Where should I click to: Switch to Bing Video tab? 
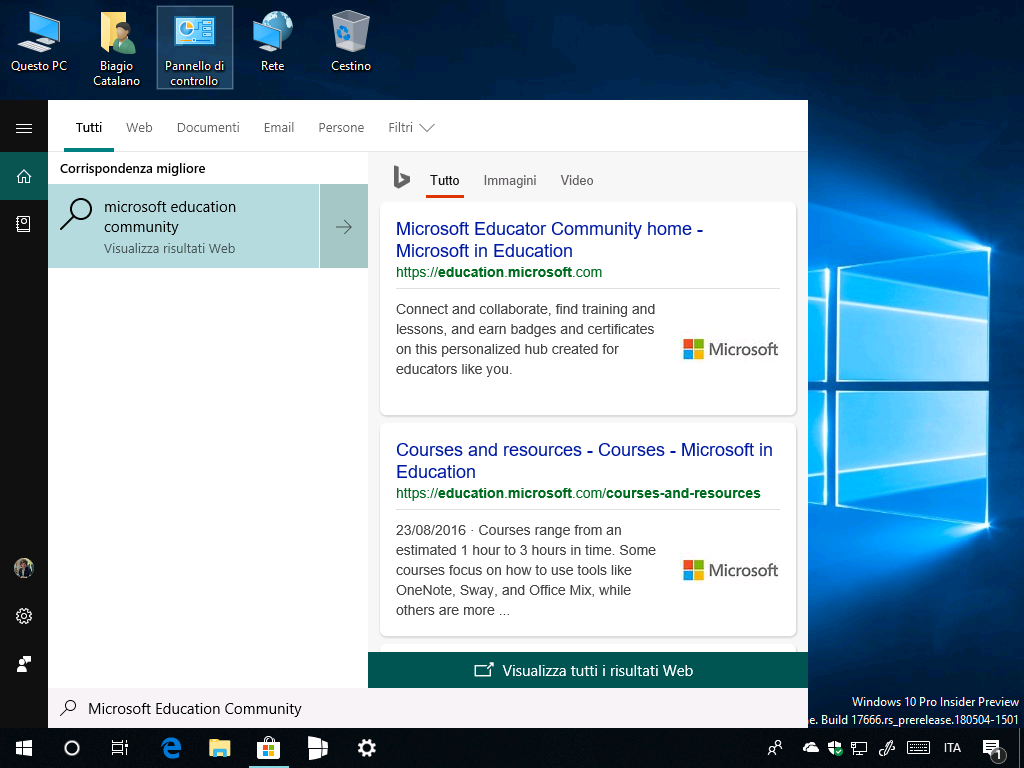577,180
